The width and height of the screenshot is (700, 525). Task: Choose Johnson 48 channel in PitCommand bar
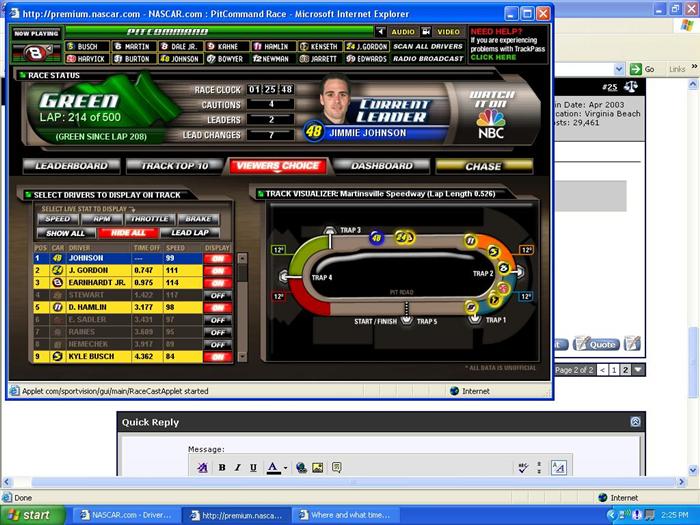(x=181, y=58)
